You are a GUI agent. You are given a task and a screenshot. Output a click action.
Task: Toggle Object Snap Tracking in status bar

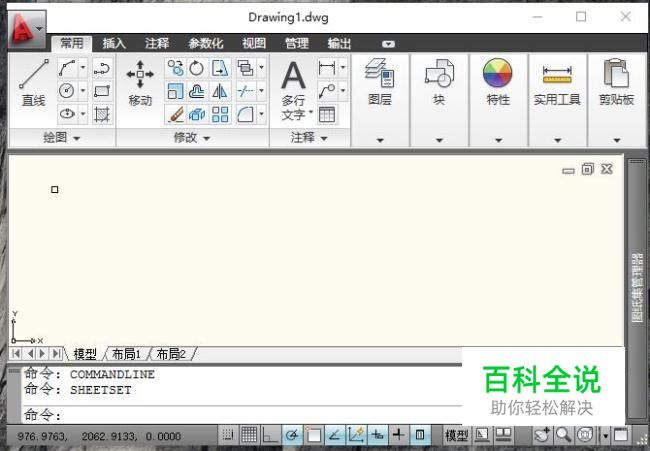click(335, 434)
